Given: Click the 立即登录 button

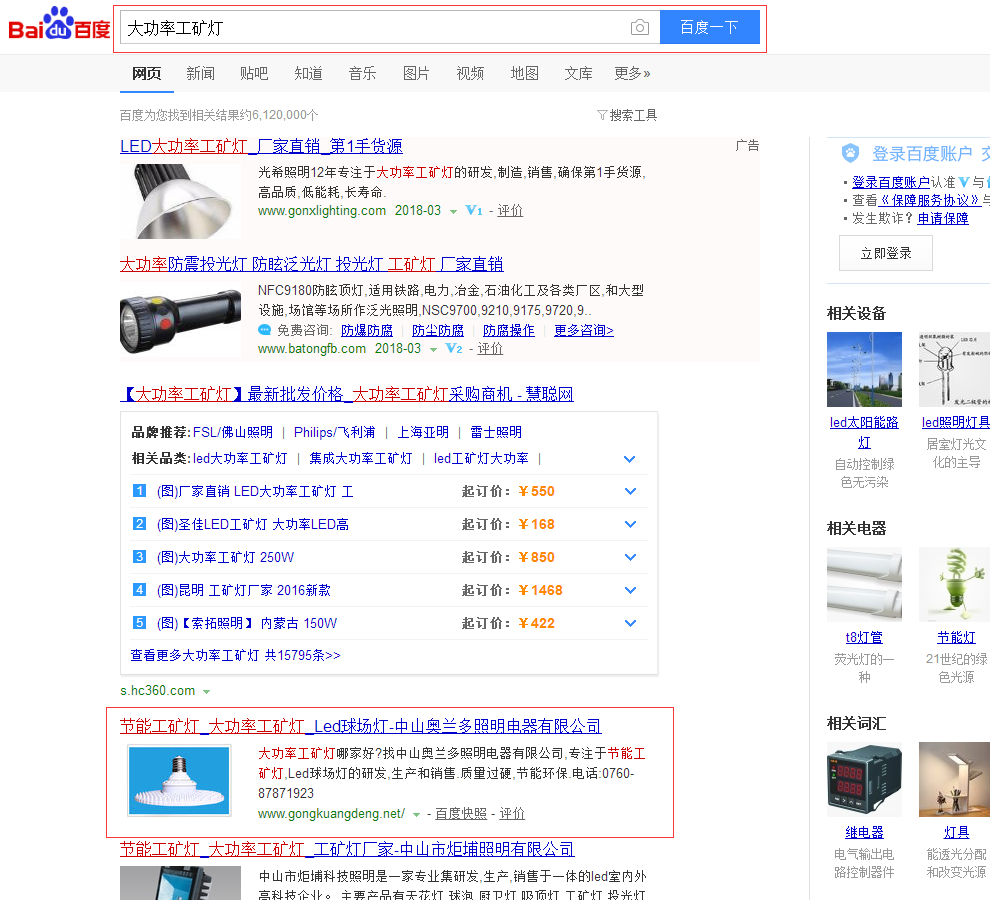Looking at the screenshot, I should click(886, 253).
